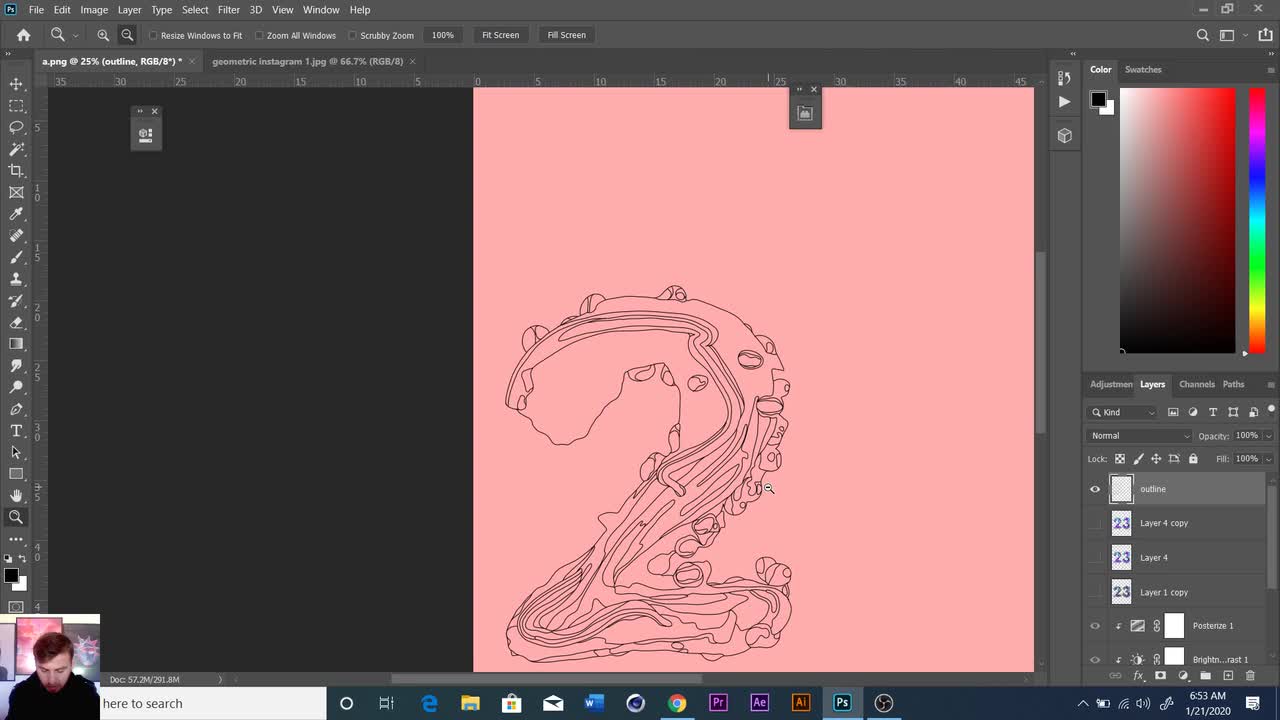This screenshot has width=1280, height=720.
Task: Open the Filter menu
Action: 228,9
